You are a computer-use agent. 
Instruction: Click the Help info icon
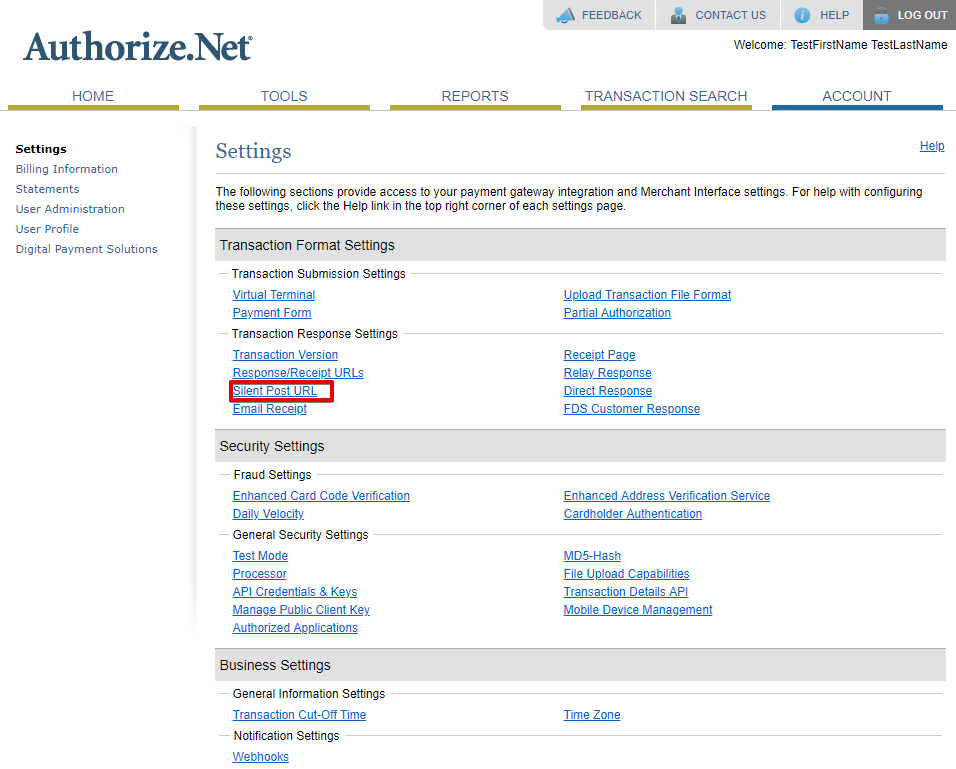[x=802, y=15]
